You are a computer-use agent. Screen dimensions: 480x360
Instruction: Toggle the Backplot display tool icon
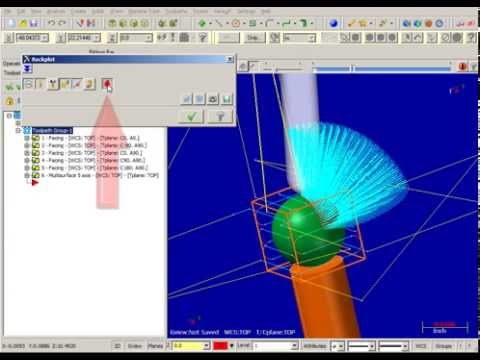53,84
